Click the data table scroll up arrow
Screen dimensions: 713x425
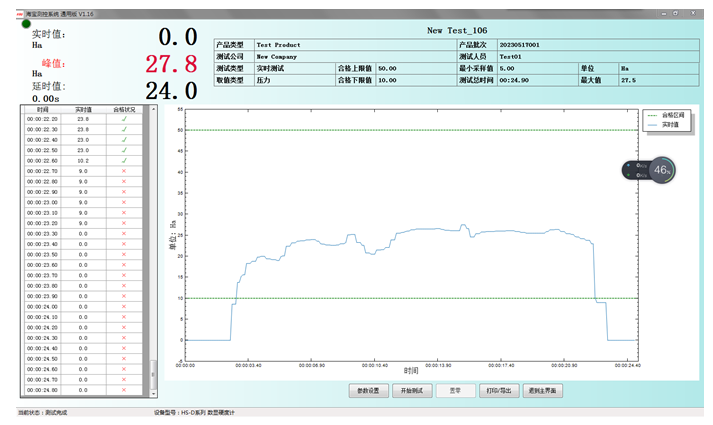(x=153, y=109)
